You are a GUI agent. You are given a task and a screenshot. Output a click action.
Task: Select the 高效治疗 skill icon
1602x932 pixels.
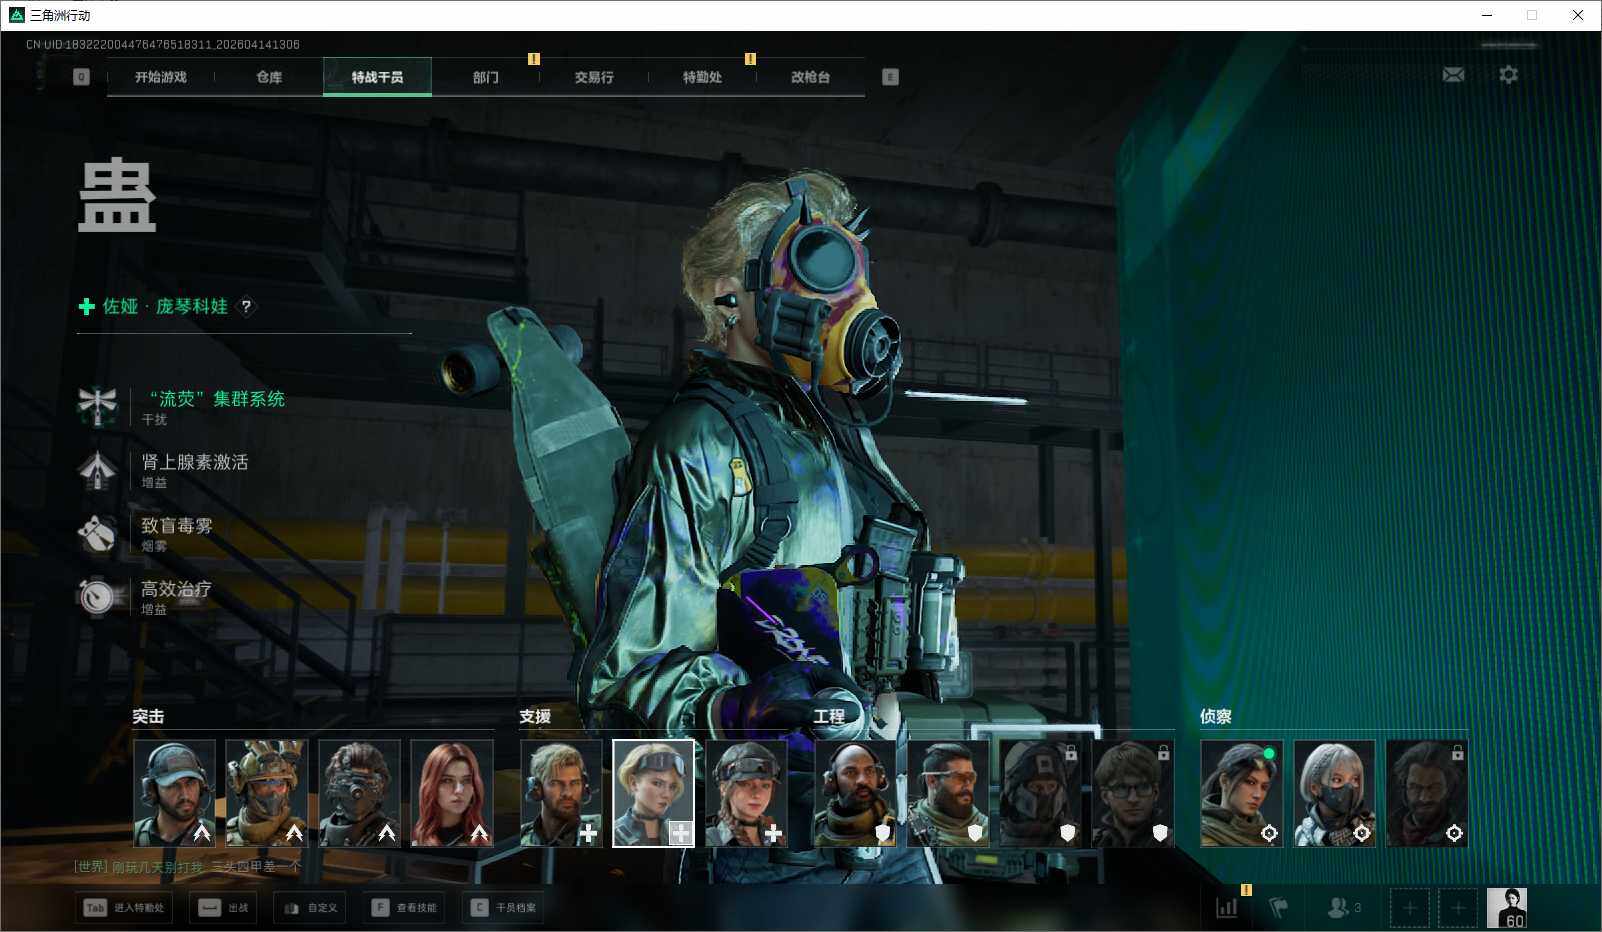point(98,596)
